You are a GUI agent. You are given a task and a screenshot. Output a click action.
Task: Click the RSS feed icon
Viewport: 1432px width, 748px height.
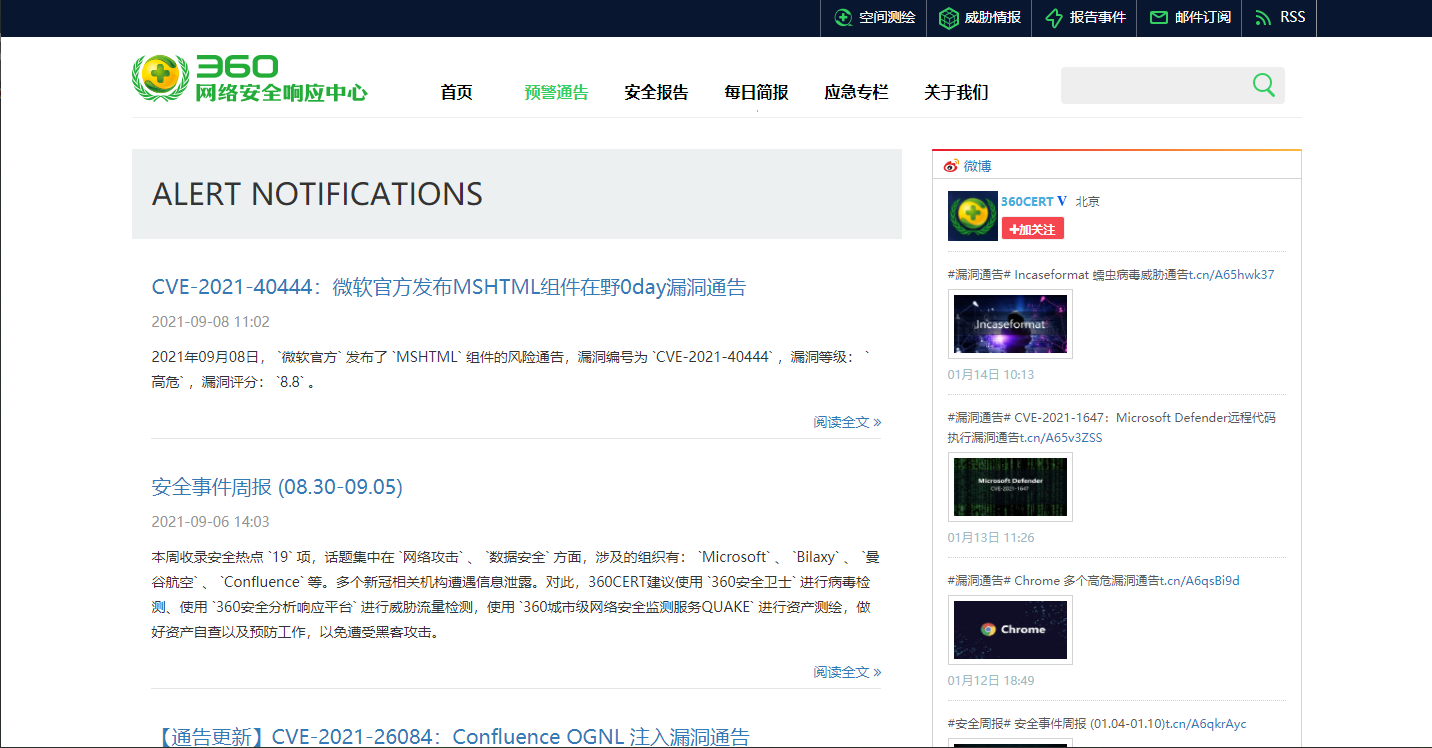pos(1263,17)
